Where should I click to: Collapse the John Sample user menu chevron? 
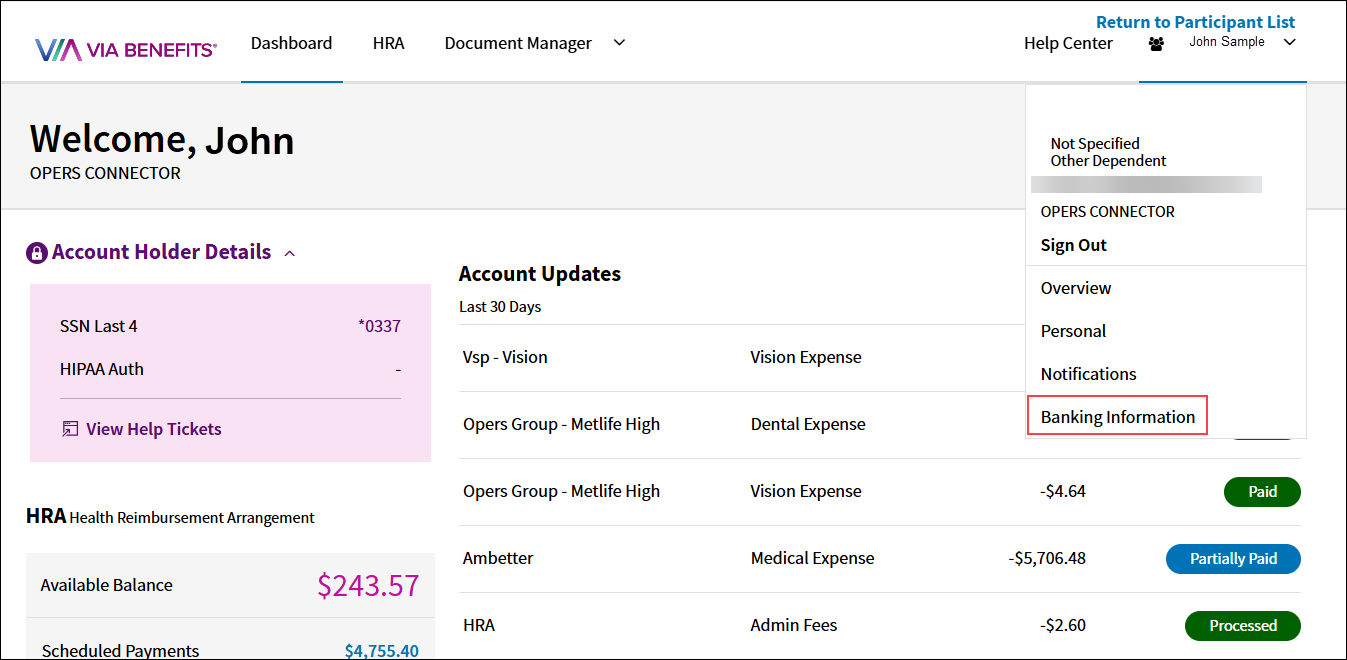[x=1289, y=42]
